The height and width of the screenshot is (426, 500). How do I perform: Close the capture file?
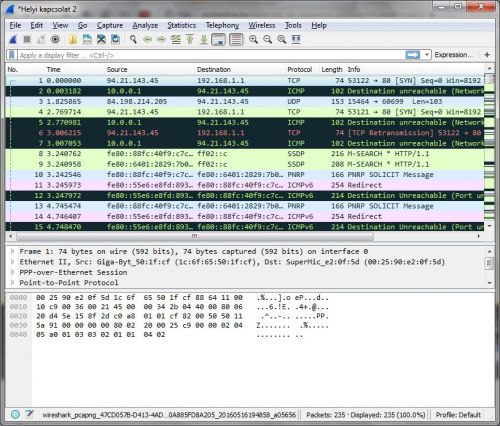click(101, 40)
